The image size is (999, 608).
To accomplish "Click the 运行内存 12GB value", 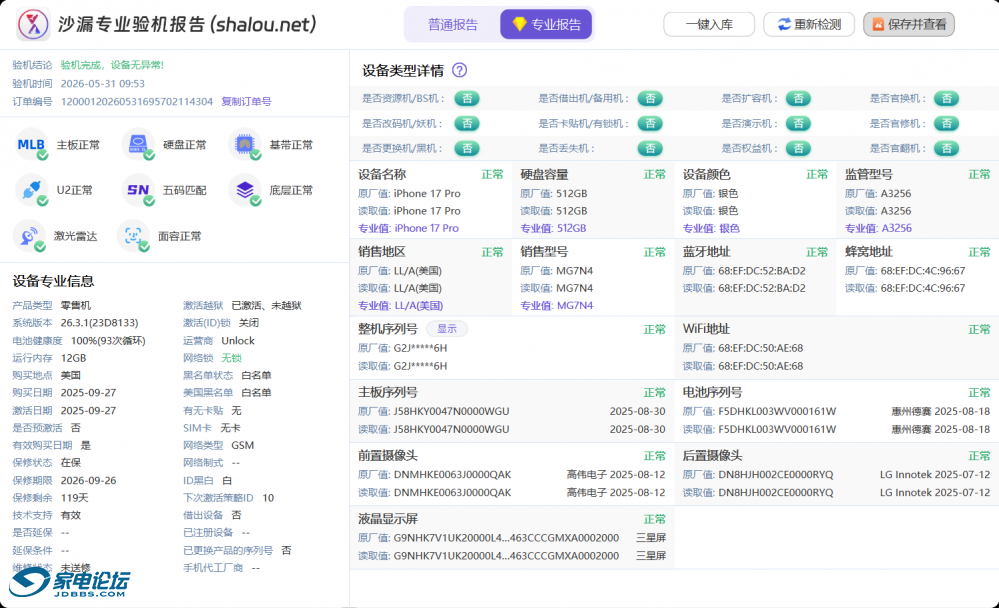I will (x=73, y=358).
